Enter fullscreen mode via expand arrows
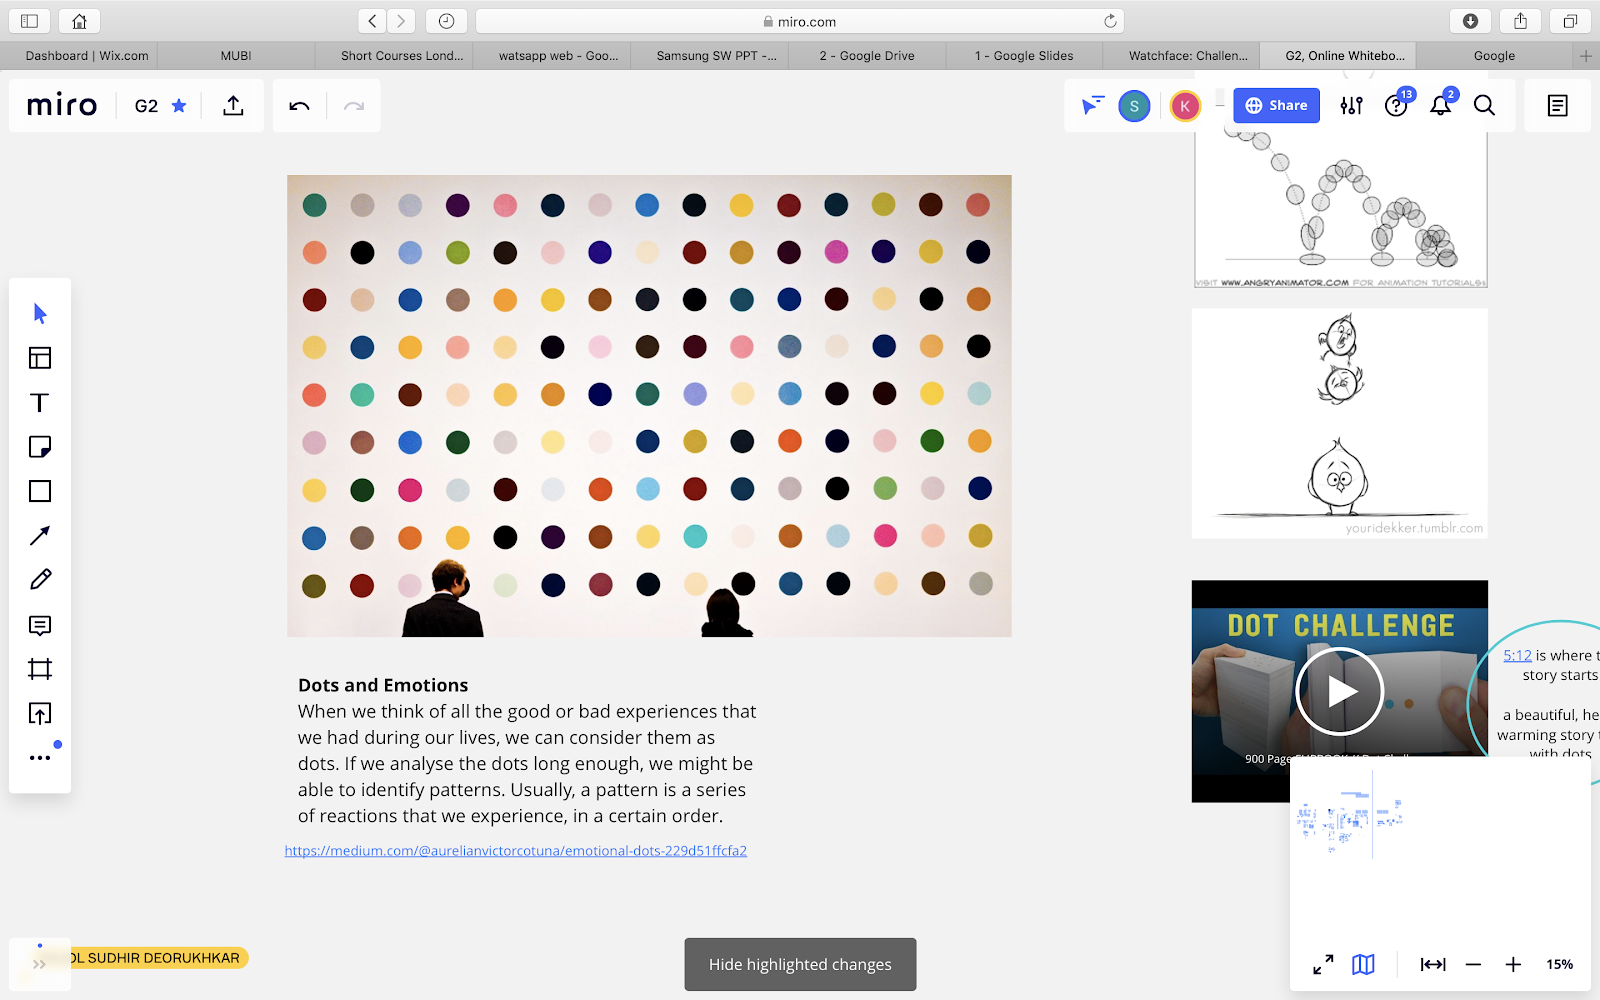 tap(1323, 964)
